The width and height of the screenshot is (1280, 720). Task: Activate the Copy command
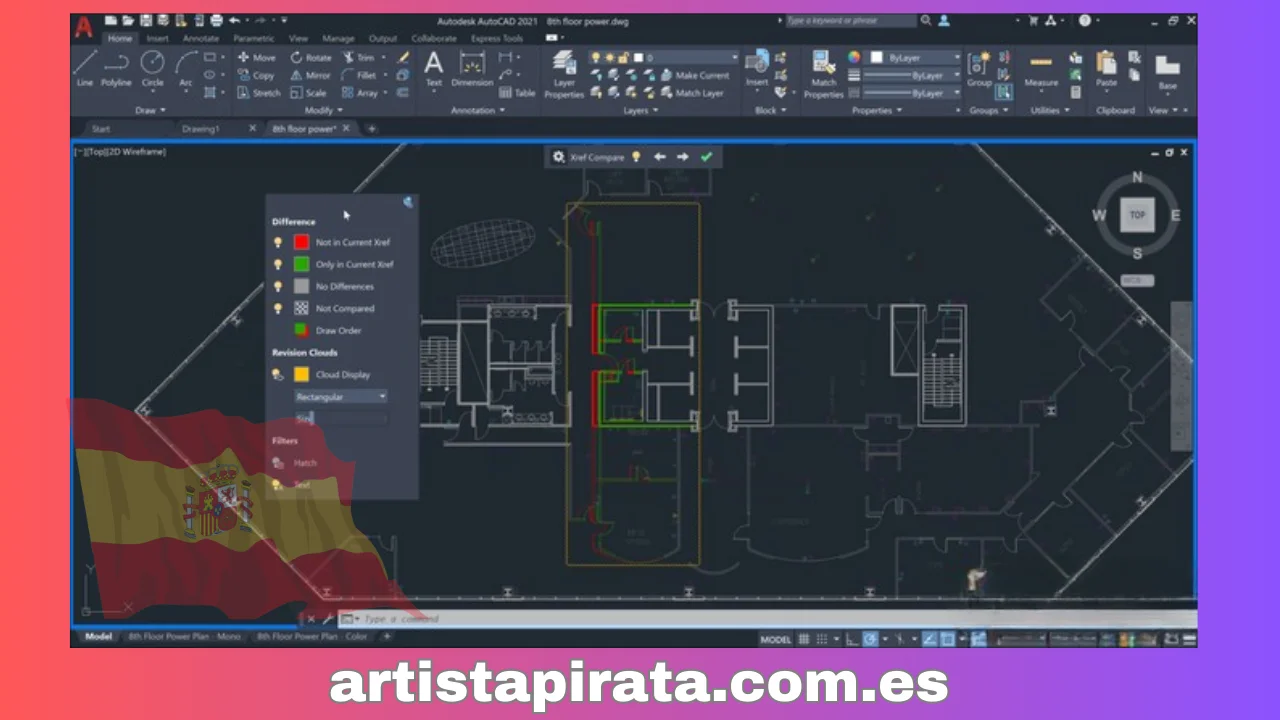(x=256, y=75)
